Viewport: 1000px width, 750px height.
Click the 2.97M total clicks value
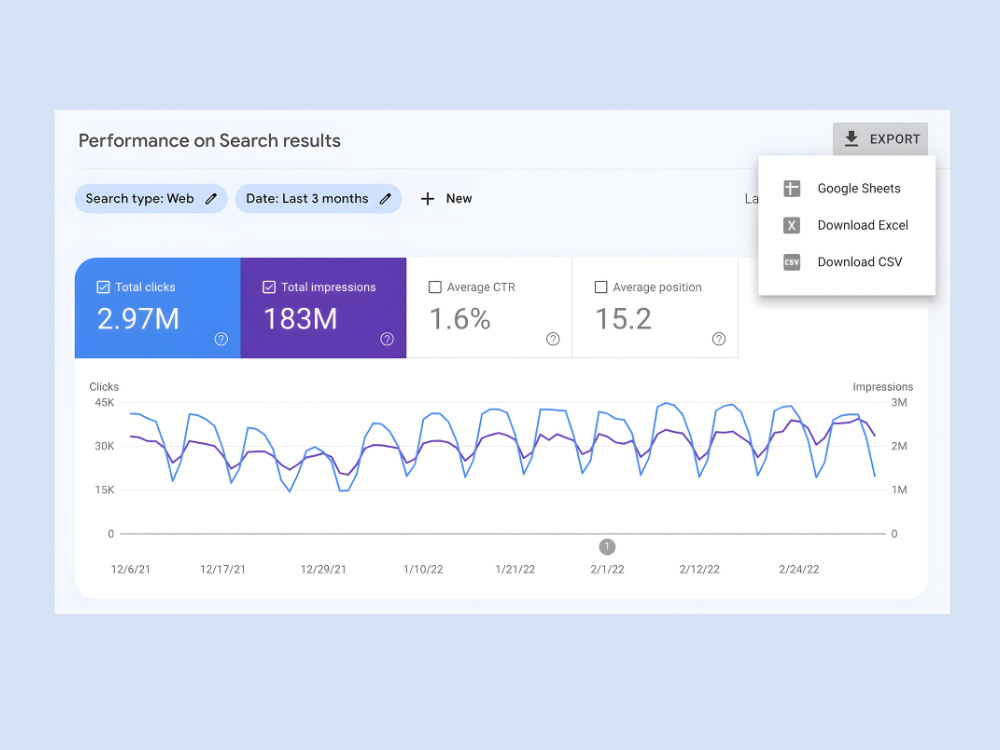tap(138, 319)
